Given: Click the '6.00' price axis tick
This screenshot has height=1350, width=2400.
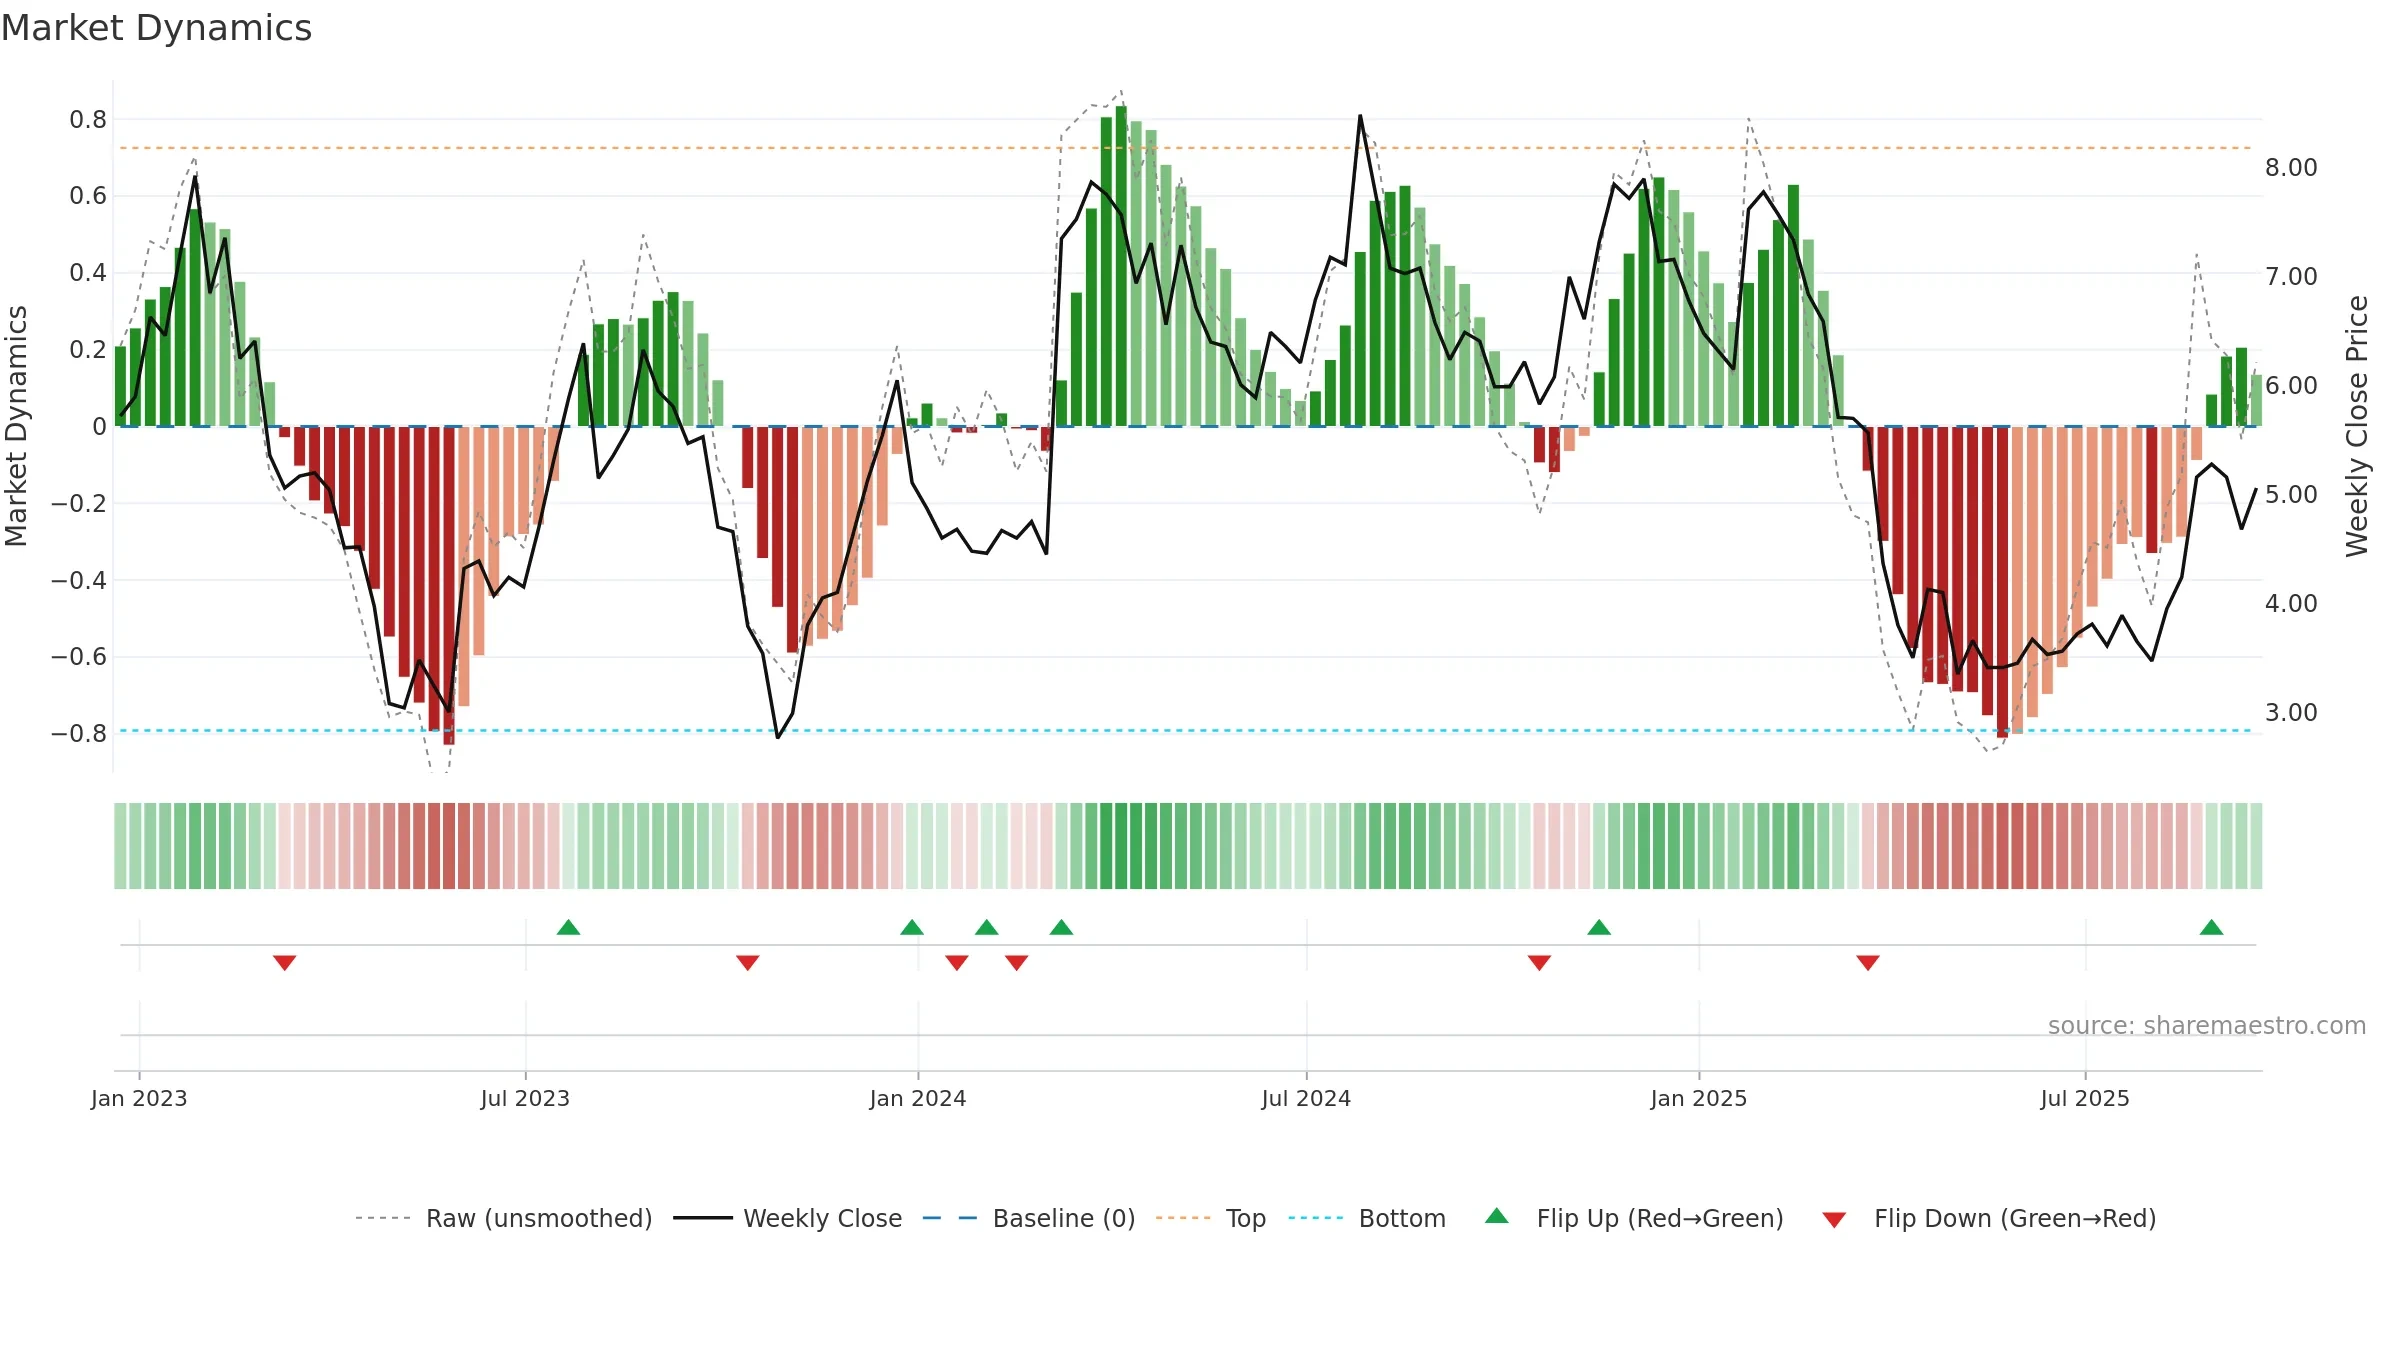Looking at the screenshot, I should pyautogui.click(x=2291, y=385).
